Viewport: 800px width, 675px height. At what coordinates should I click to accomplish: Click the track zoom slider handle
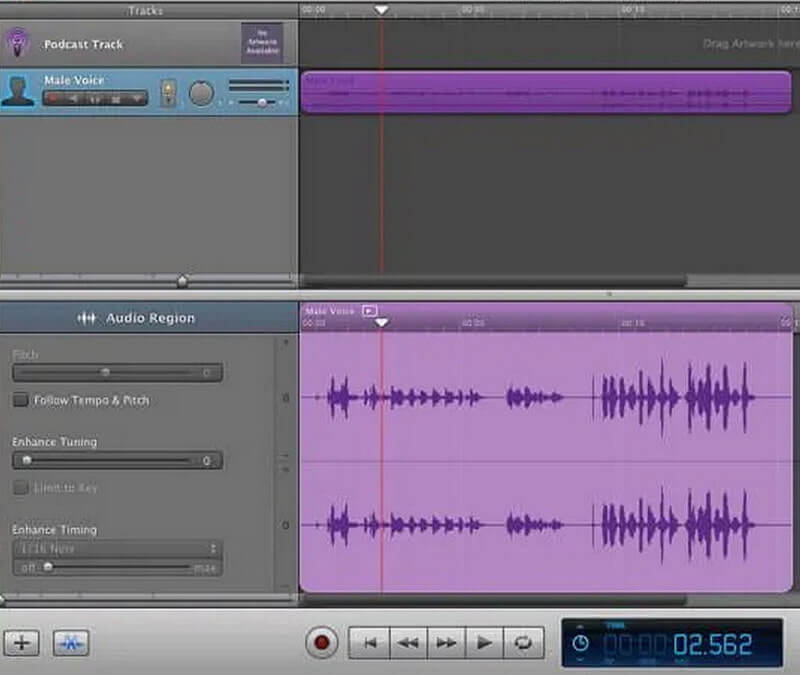(182, 280)
